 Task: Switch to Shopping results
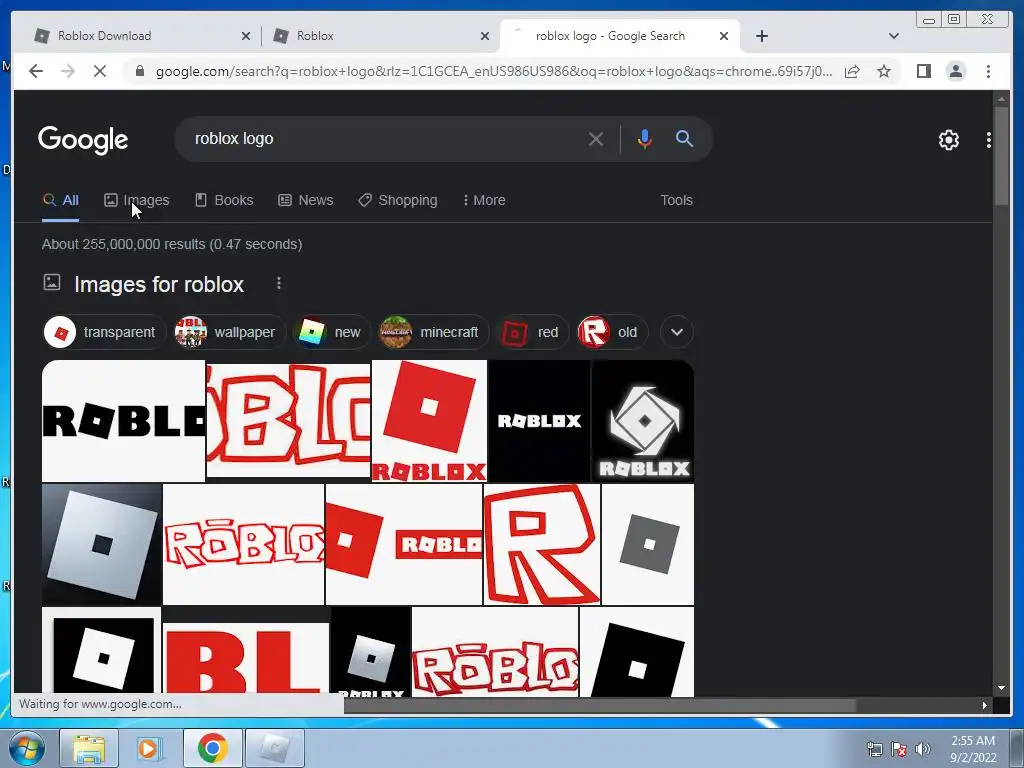pos(398,200)
